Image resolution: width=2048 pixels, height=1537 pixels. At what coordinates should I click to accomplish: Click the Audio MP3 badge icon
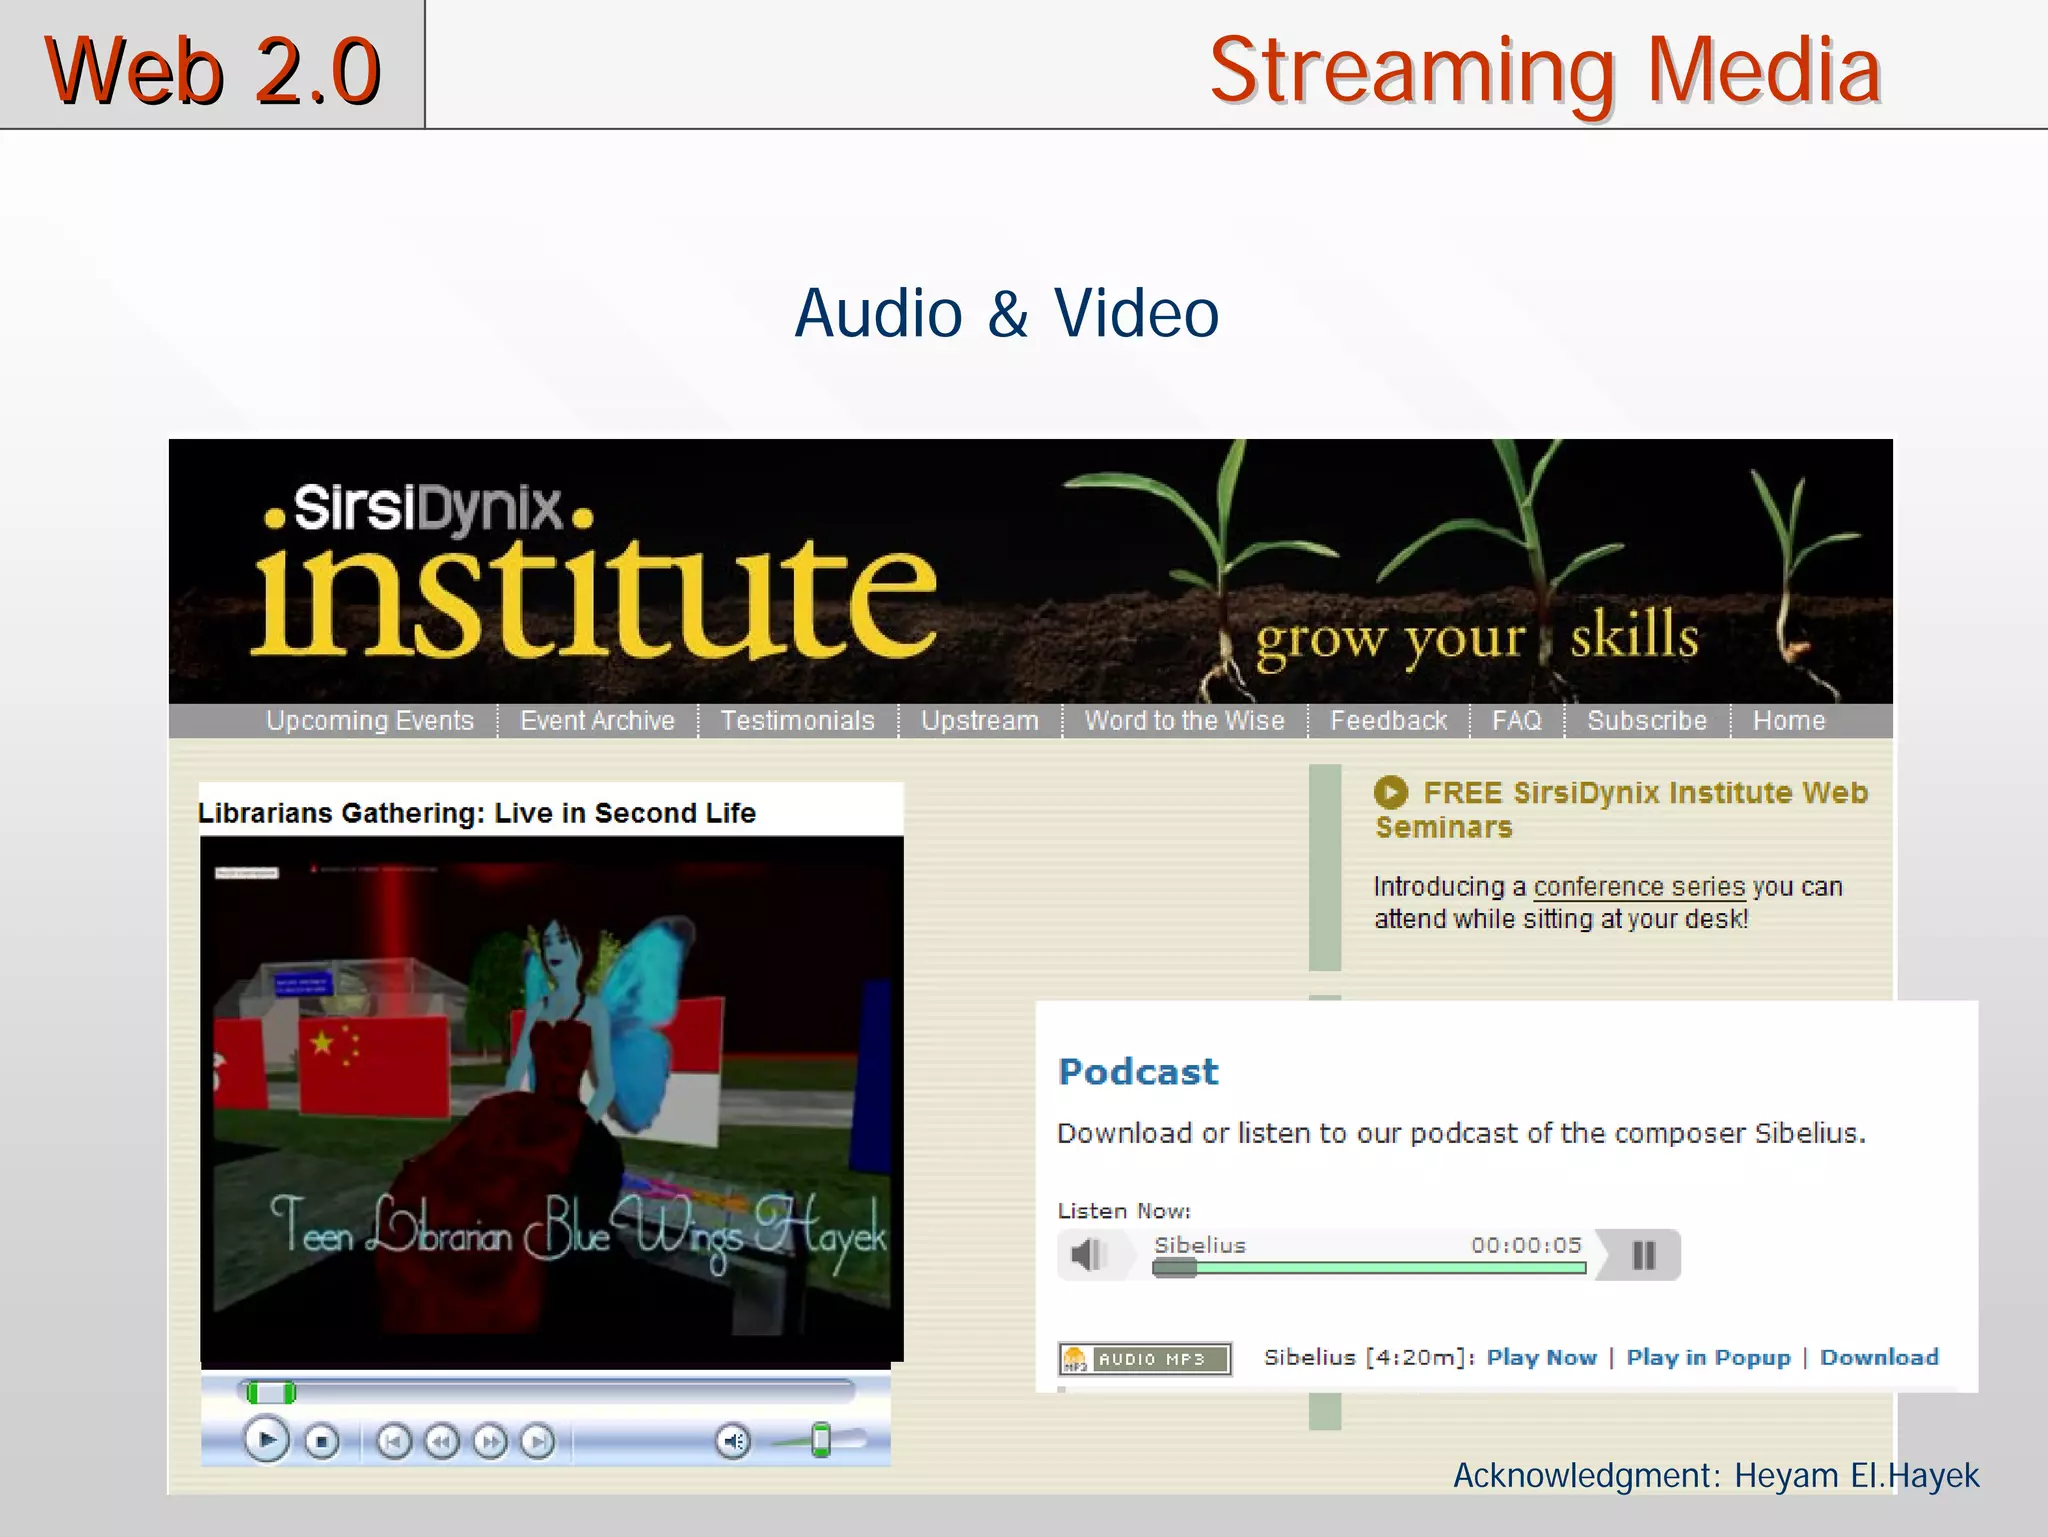point(1145,1359)
